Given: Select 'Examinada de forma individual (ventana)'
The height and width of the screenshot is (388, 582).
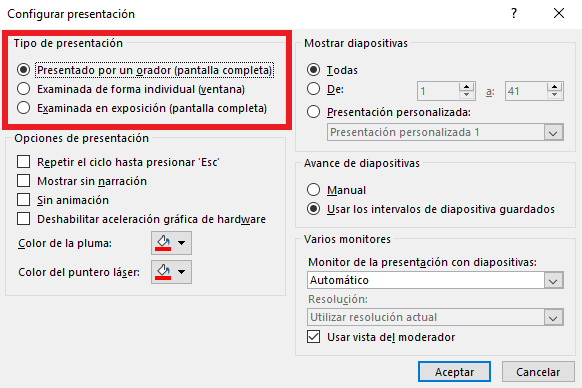Looking at the screenshot, I should 24,89.
